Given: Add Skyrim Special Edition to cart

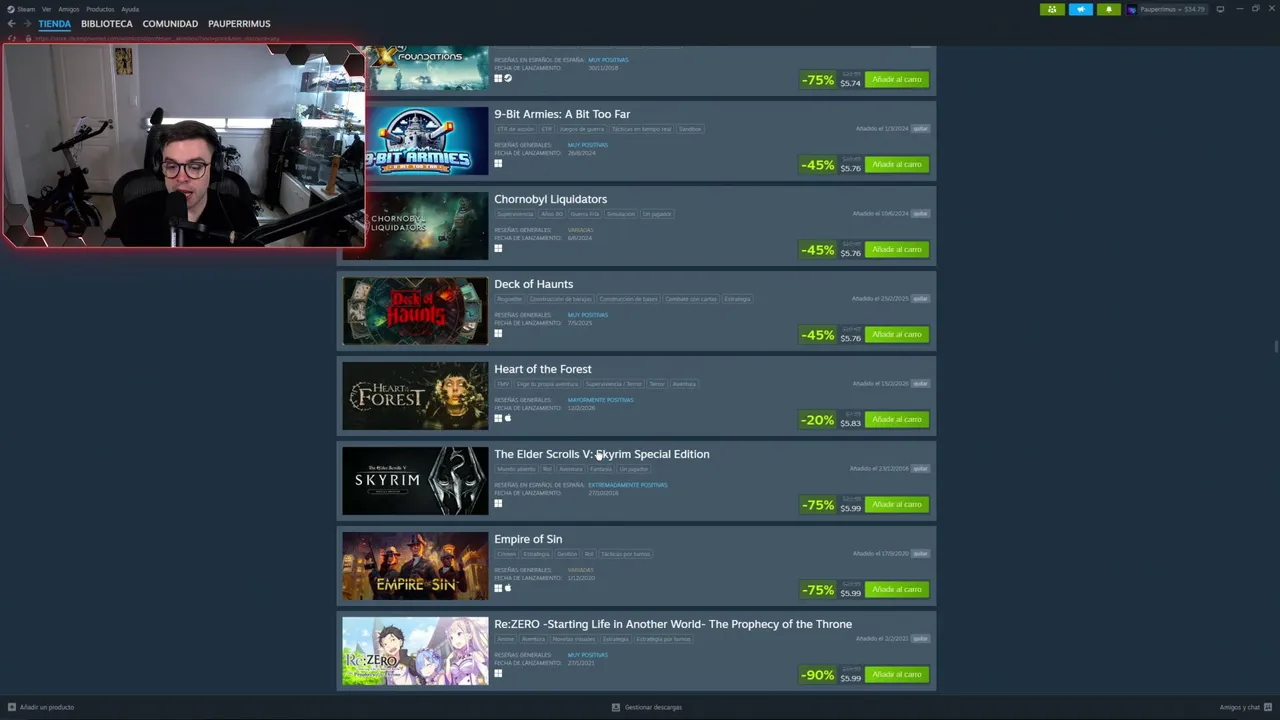Looking at the screenshot, I should (897, 504).
